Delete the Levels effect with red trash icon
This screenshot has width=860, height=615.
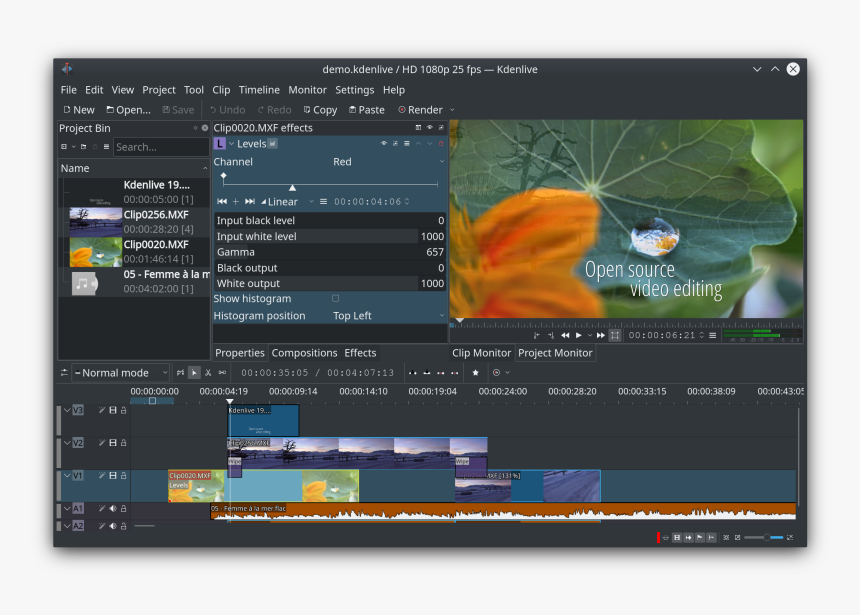tap(440, 144)
